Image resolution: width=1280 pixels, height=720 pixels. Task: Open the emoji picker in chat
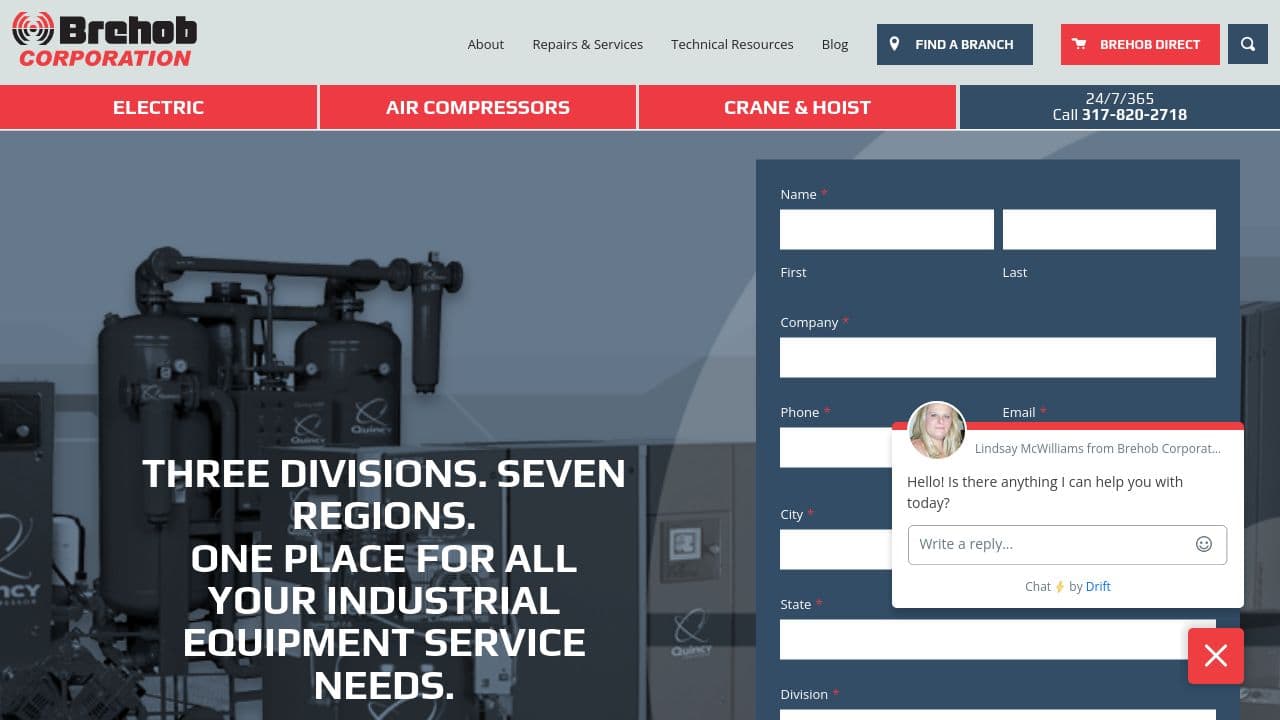(x=1204, y=544)
